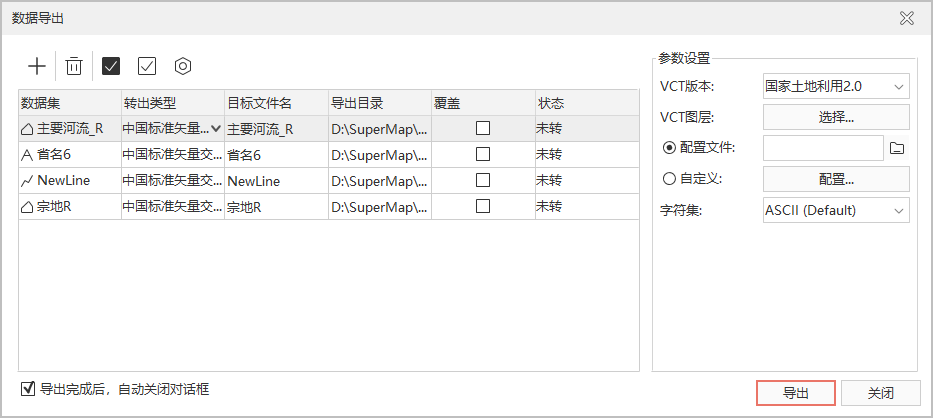
Task: Toggle overwrite checkbox for NewLine row
Action: 483,180
